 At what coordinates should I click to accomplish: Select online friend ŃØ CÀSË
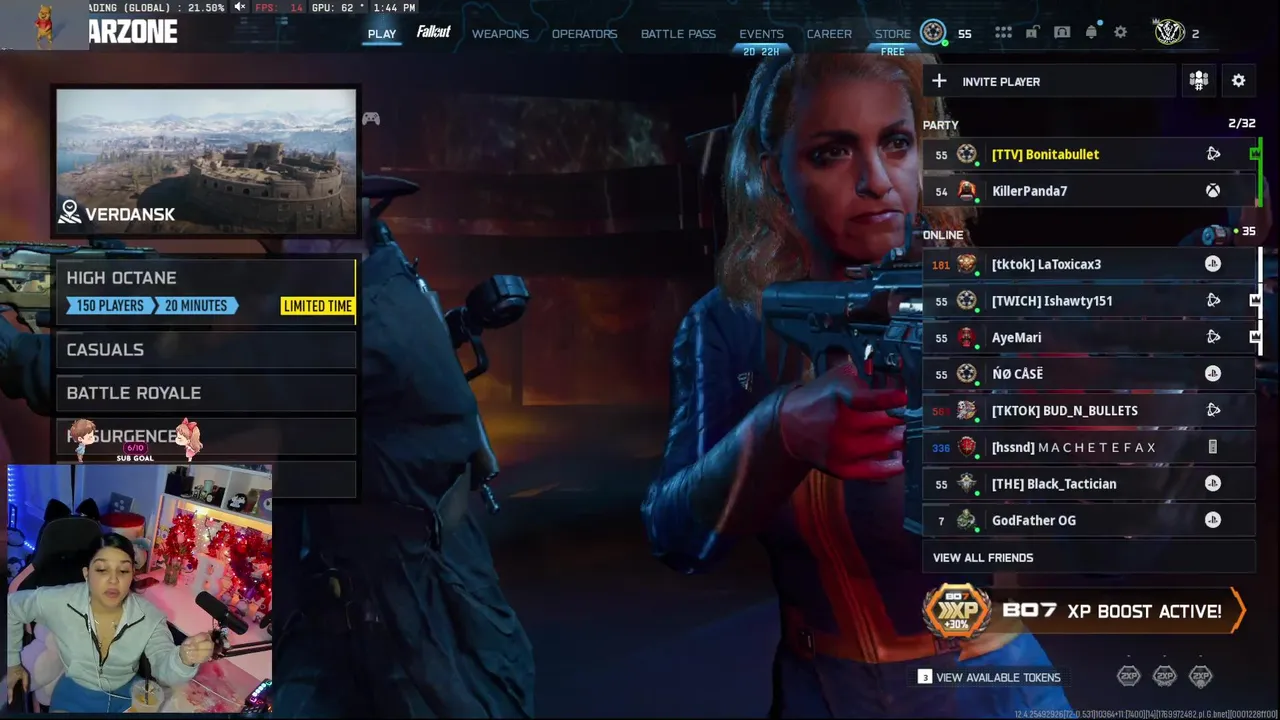pyautogui.click(x=1088, y=374)
